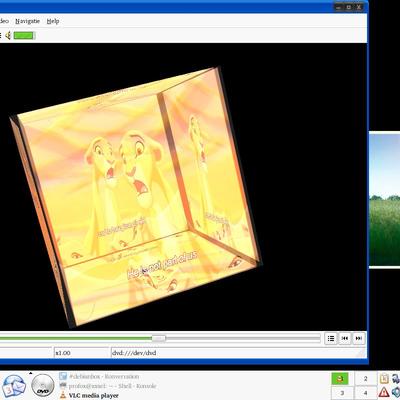This screenshot has height=400, width=400.
Task: Open the Help menu
Action: coord(53,21)
